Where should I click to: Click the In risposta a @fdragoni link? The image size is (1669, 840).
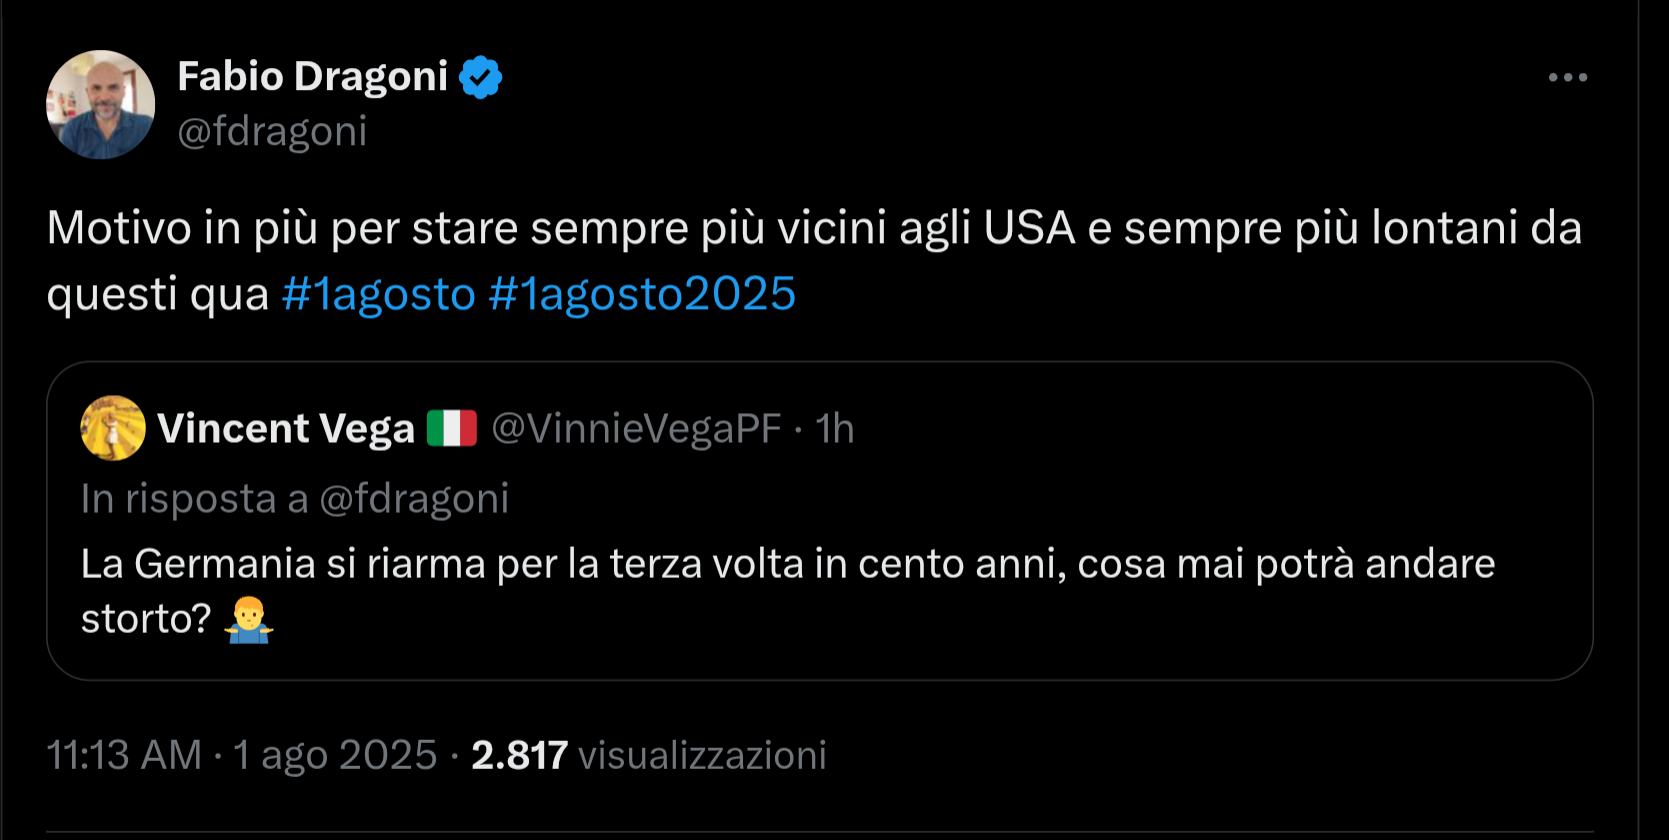click(295, 498)
